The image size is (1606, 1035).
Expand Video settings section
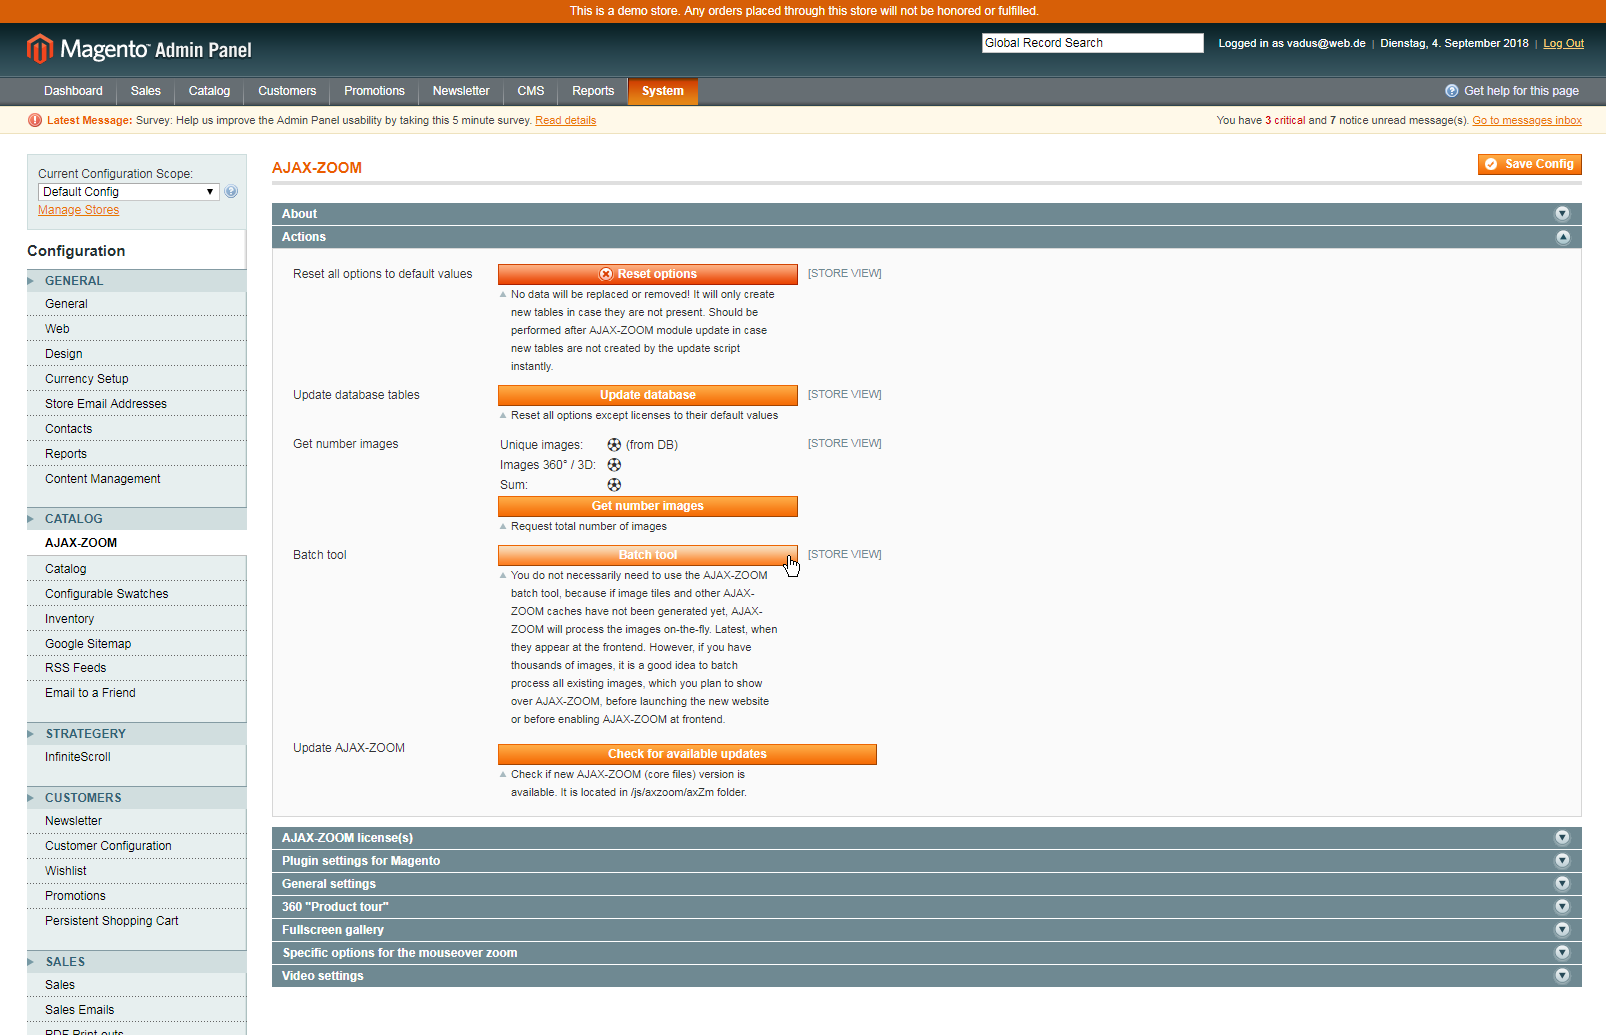pyautogui.click(x=1562, y=976)
